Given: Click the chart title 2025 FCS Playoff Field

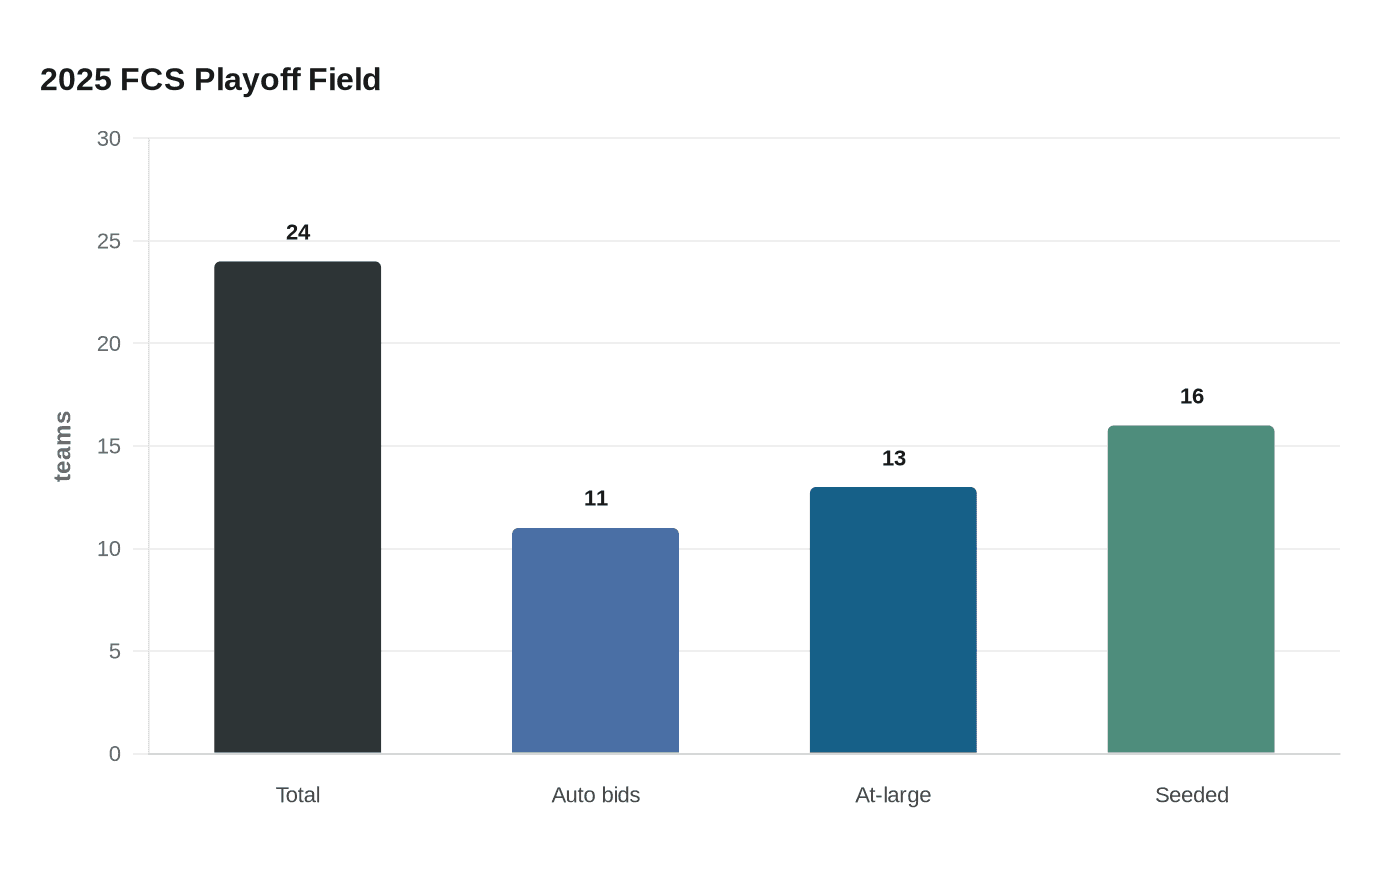Looking at the screenshot, I should [210, 79].
